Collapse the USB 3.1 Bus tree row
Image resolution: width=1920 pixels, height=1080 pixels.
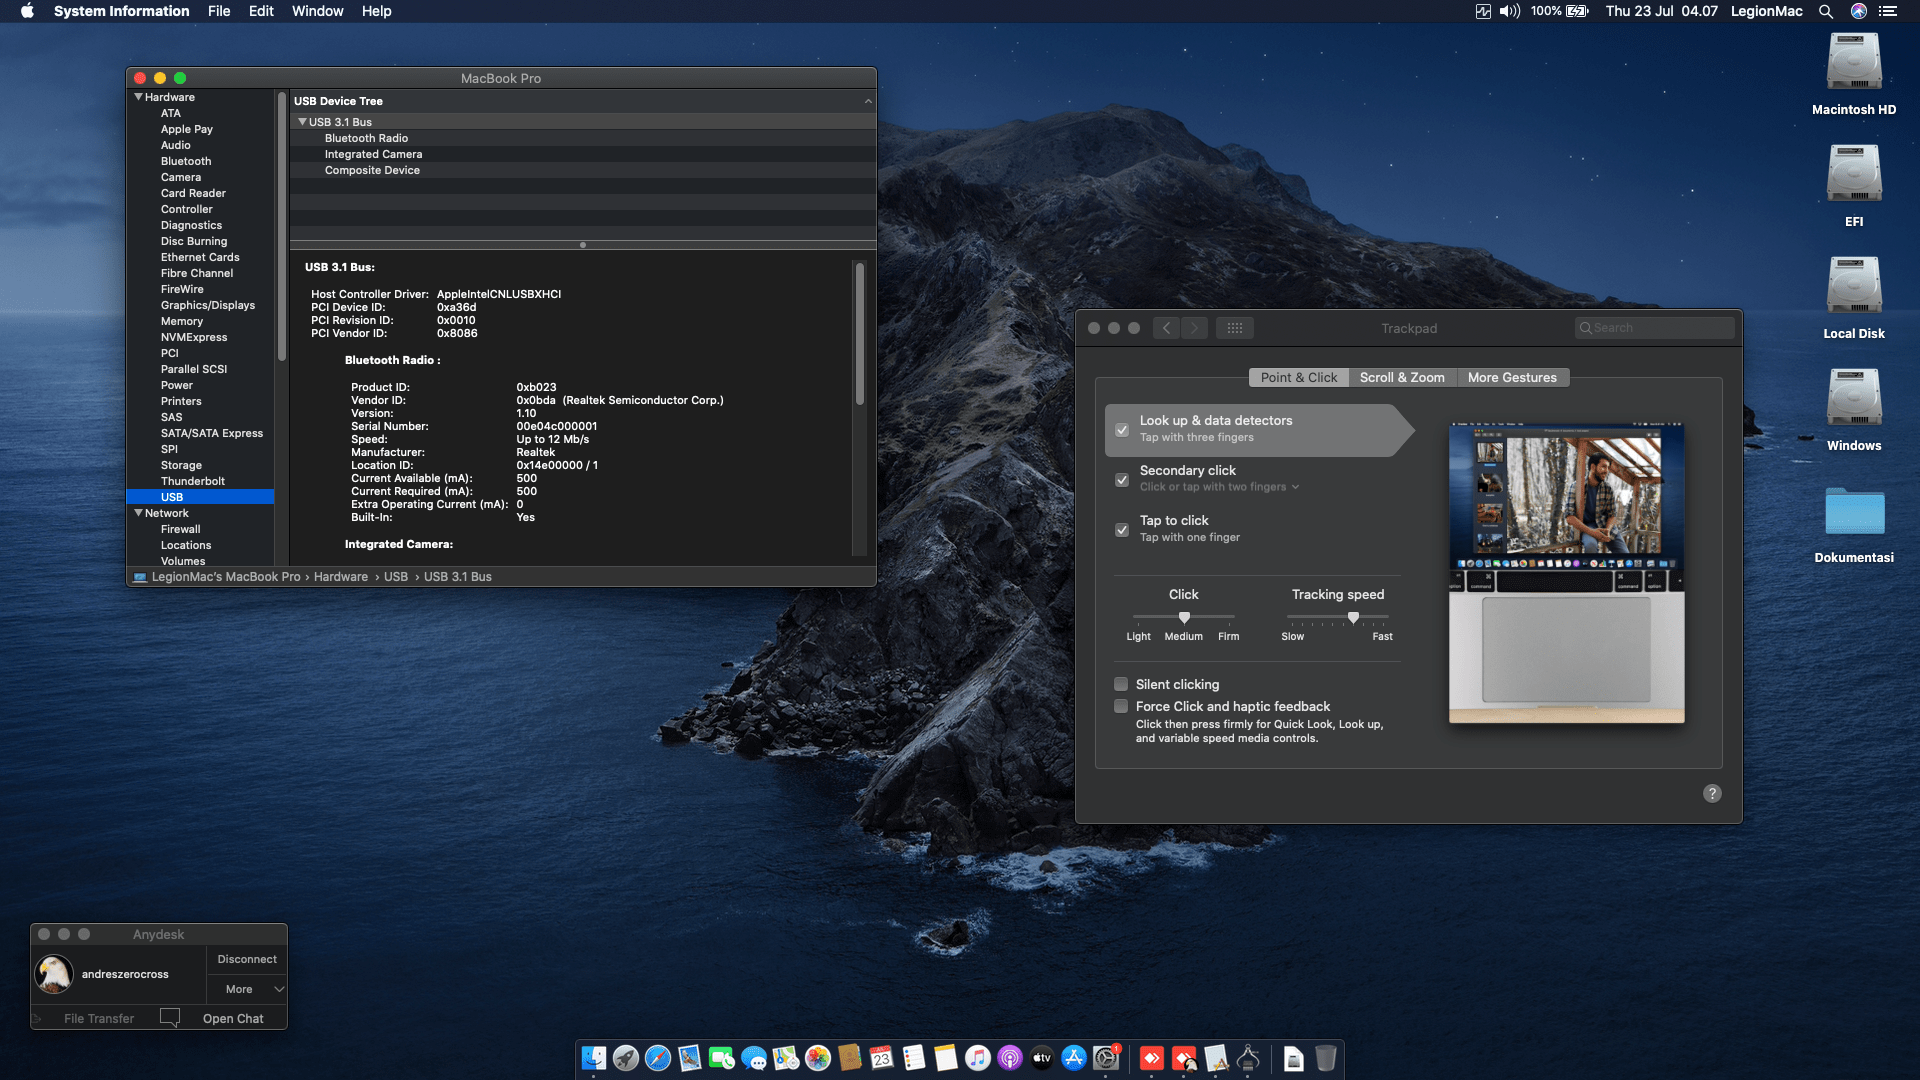[x=302, y=122]
